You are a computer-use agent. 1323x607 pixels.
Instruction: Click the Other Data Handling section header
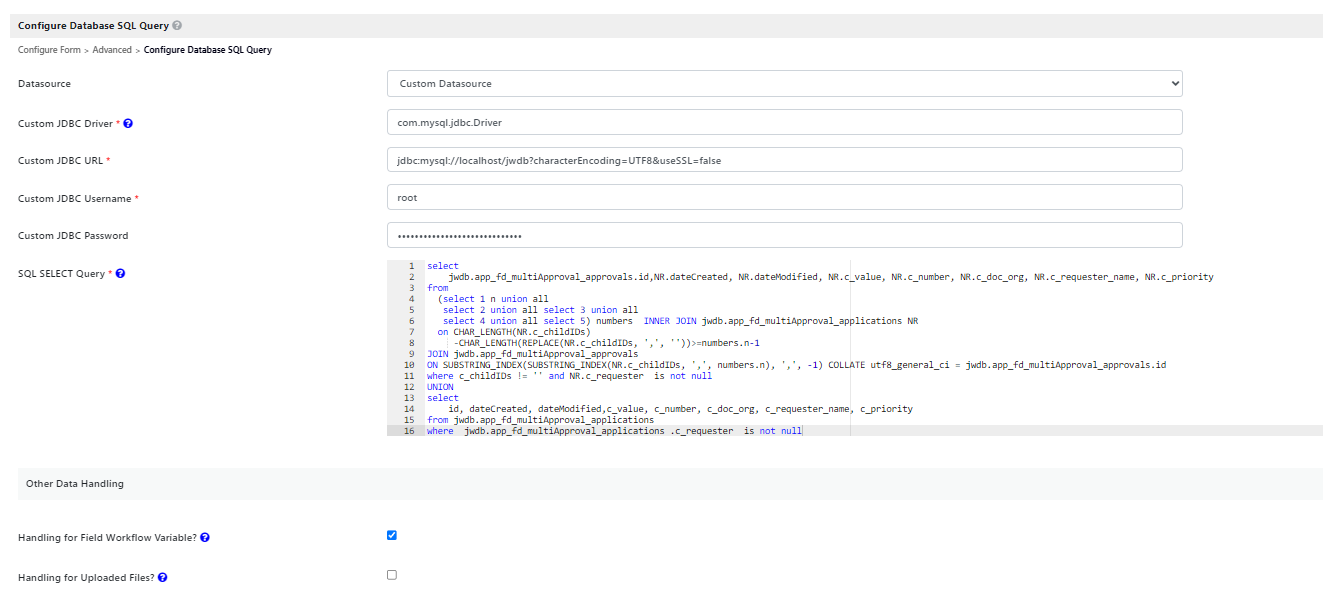coord(75,484)
